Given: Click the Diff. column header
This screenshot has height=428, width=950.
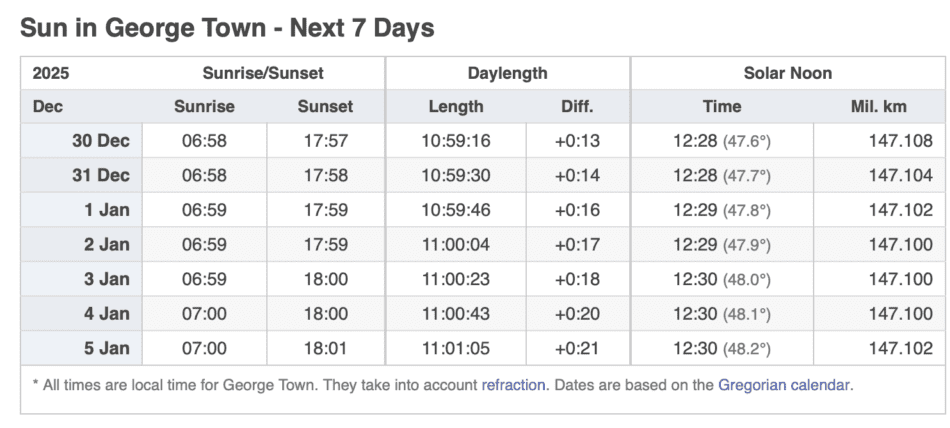Looking at the screenshot, I should (x=577, y=106).
